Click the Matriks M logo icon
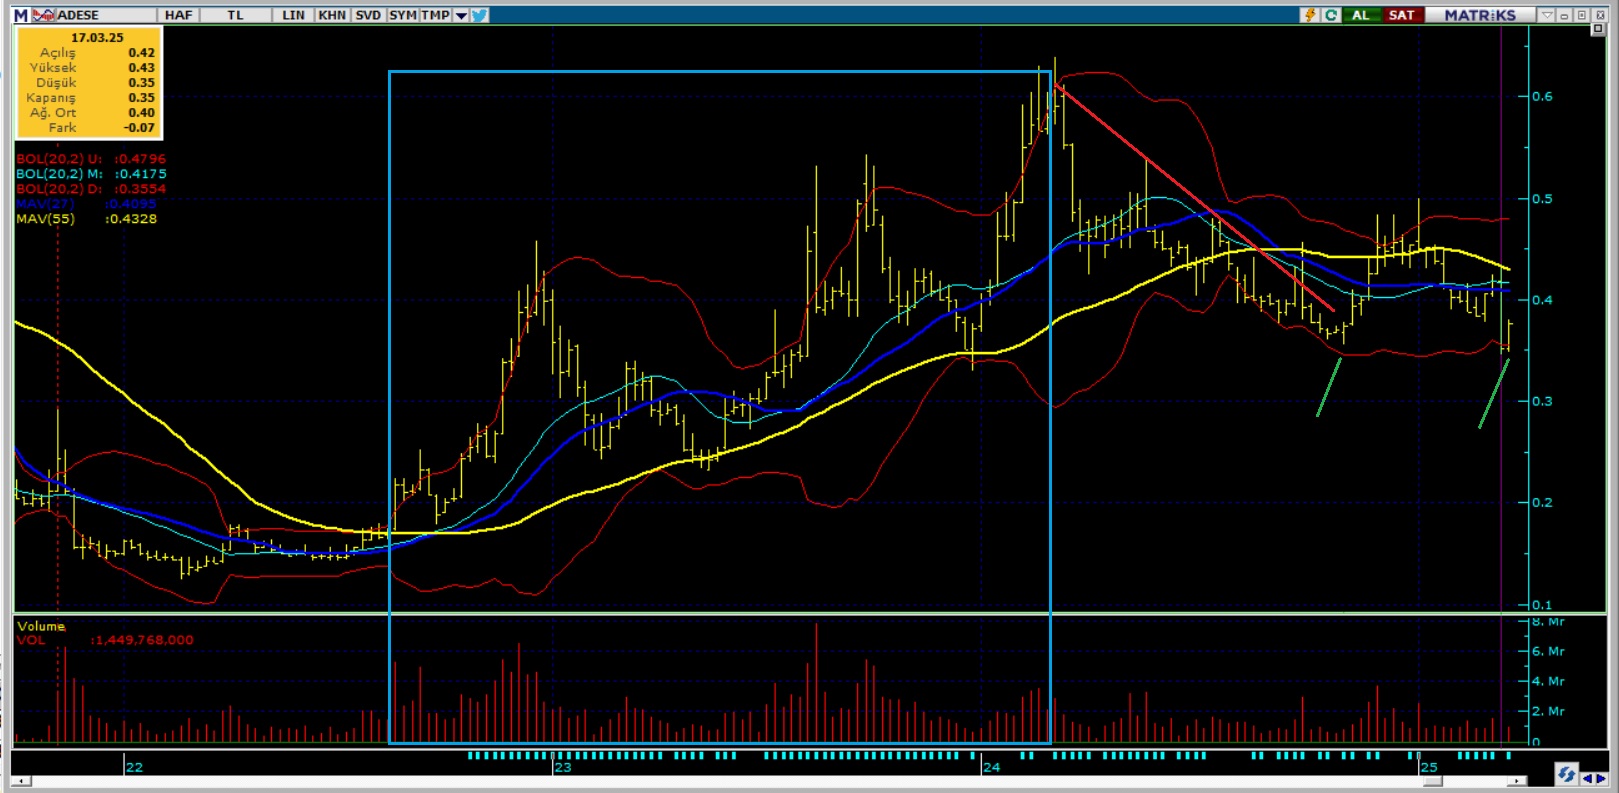Screen dimensions: 1619x793 (x=20, y=15)
